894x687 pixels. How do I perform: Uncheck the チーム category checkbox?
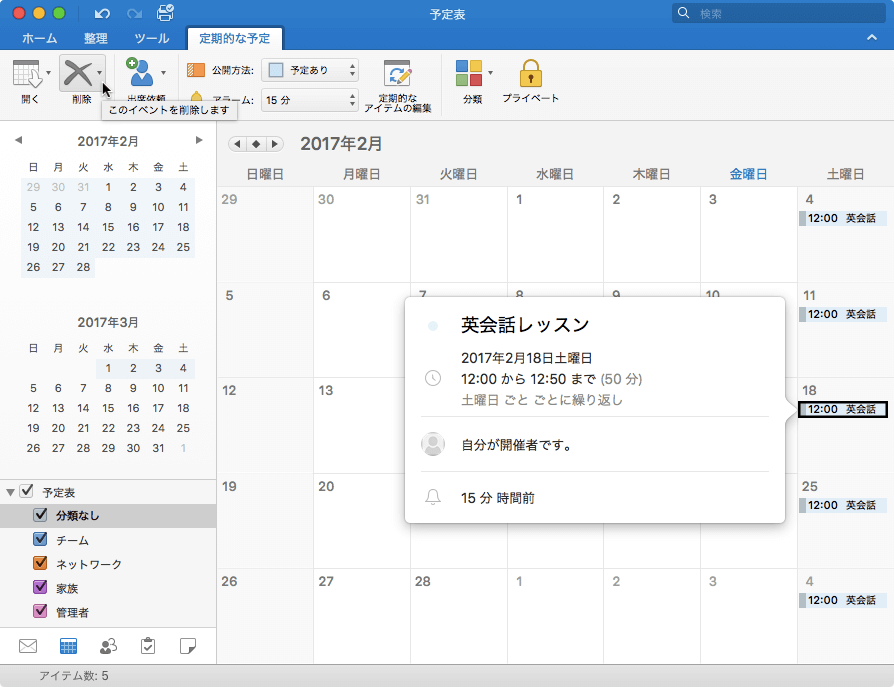tap(40, 539)
